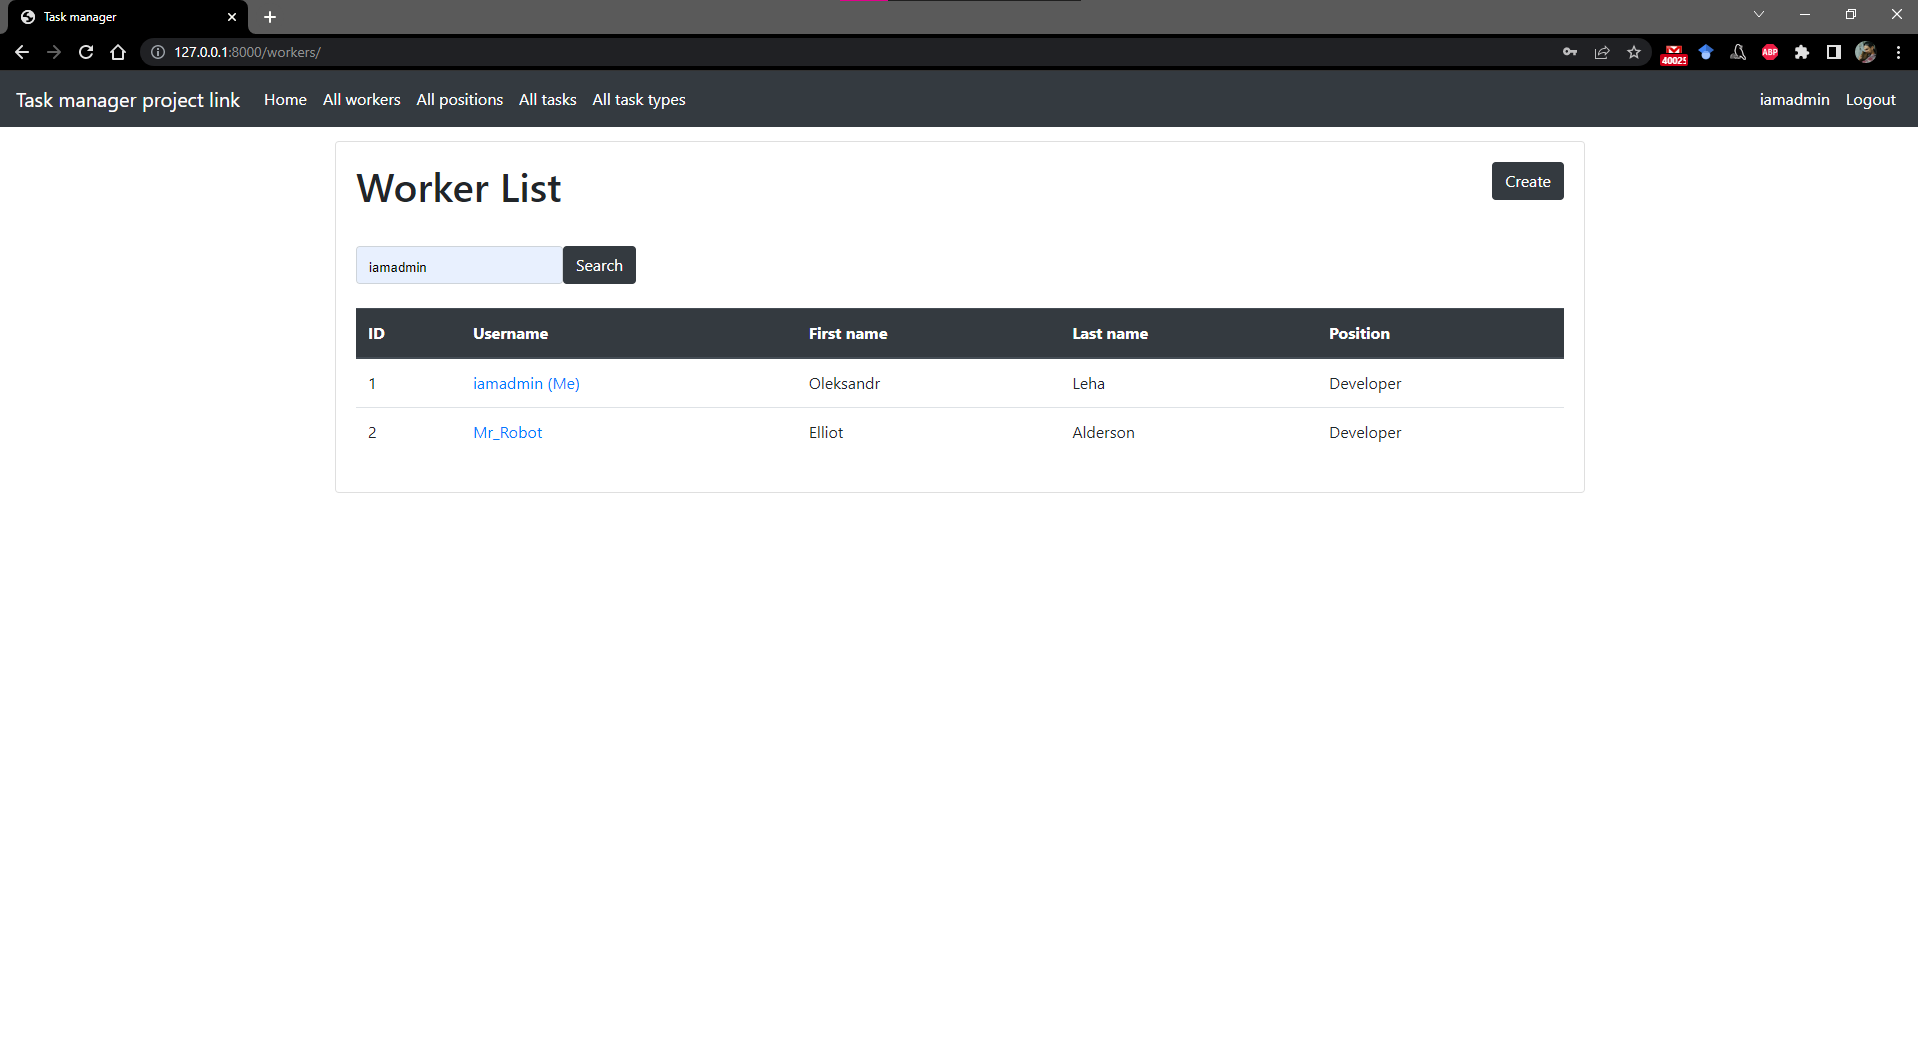Toggle browser side panel icon
Viewport: 1918px width, 1039px height.
1834,52
